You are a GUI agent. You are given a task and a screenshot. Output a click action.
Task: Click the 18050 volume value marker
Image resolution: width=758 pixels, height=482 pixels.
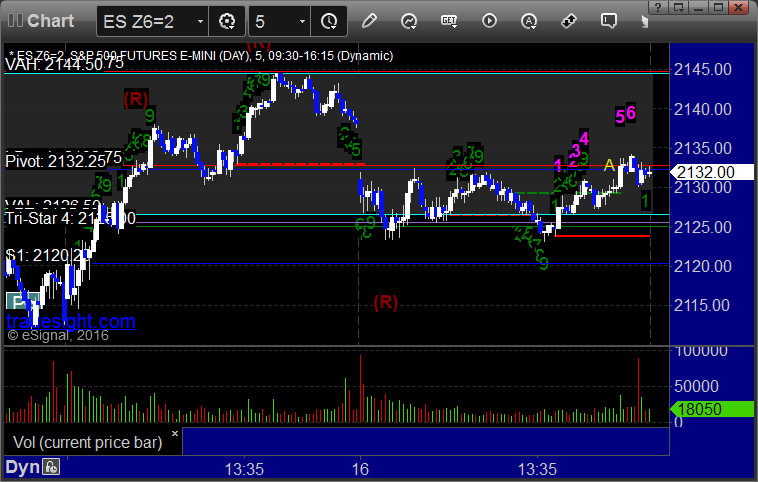point(712,409)
